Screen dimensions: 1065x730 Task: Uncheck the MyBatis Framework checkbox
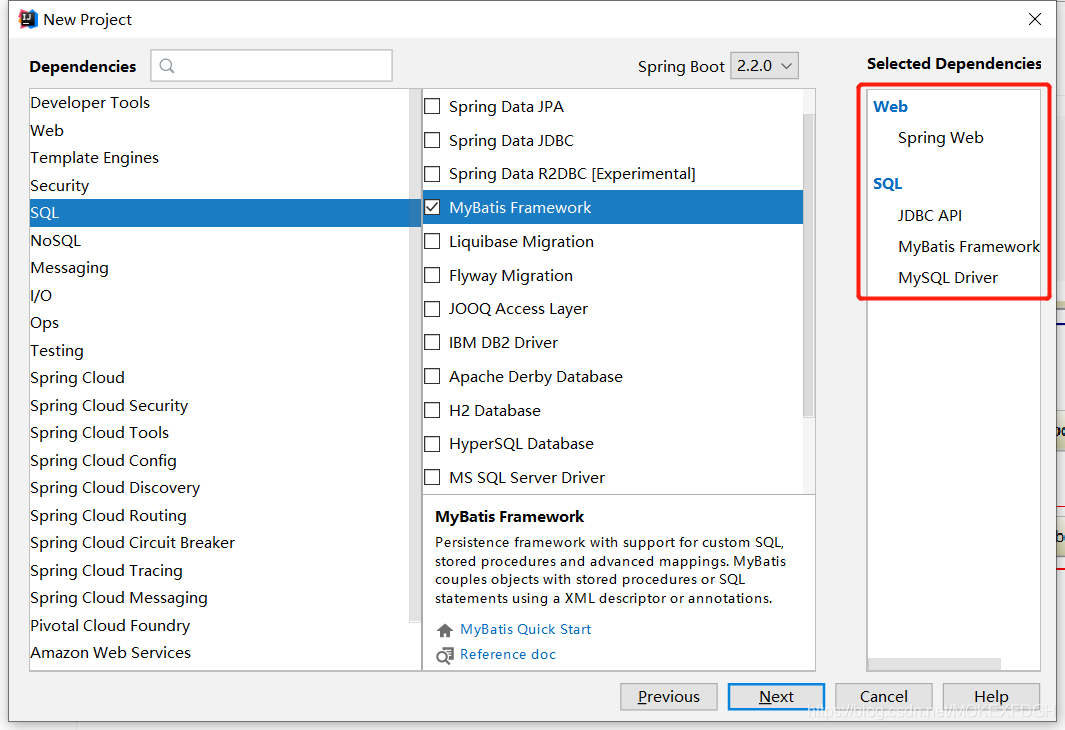coord(432,207)
